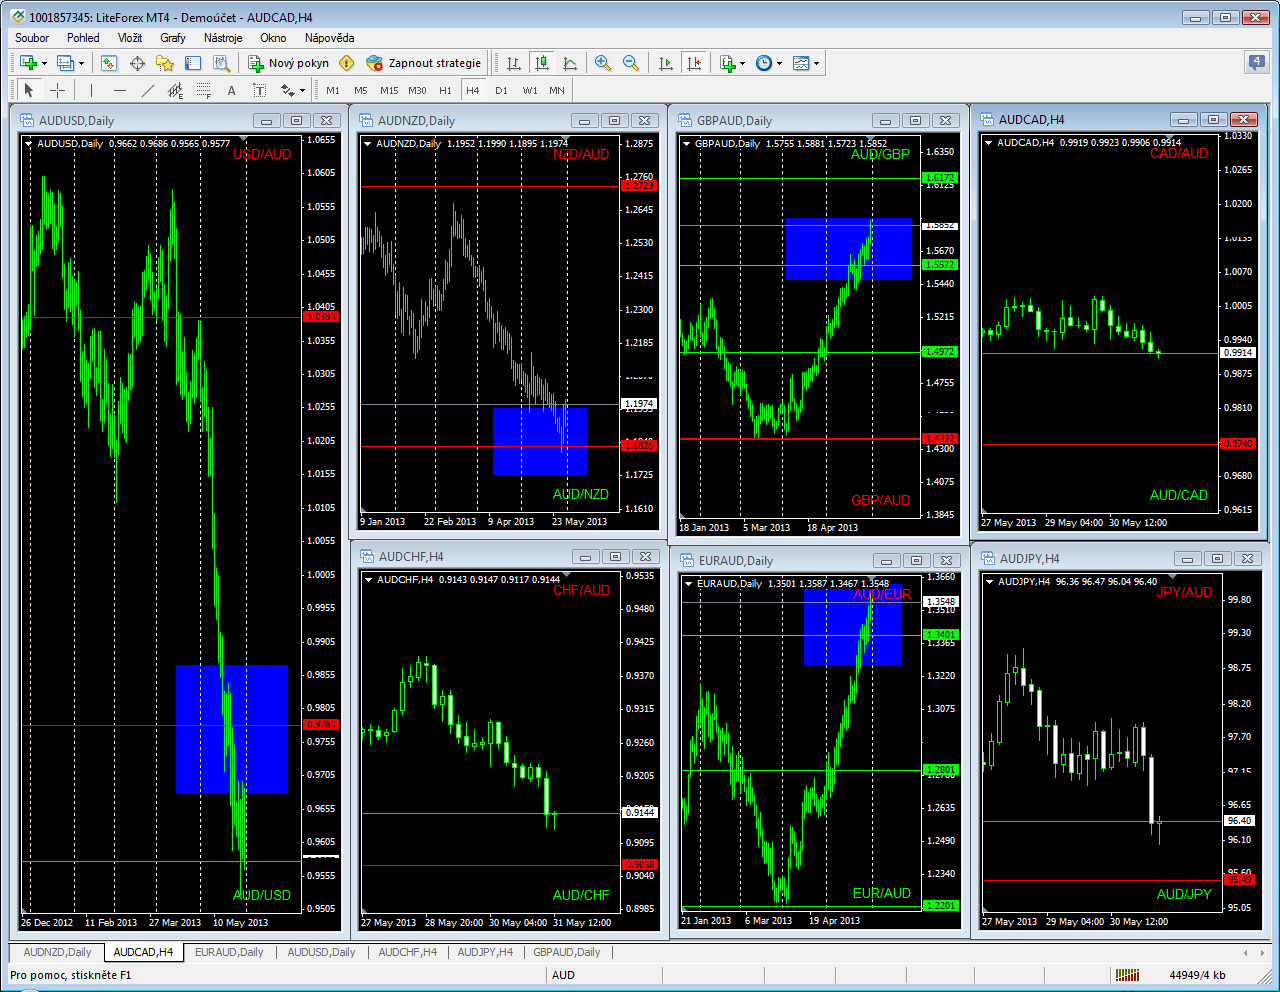Screen dimensions: 1280x992
Task: Open the Navigator folder-star icon
Action: 165,63
